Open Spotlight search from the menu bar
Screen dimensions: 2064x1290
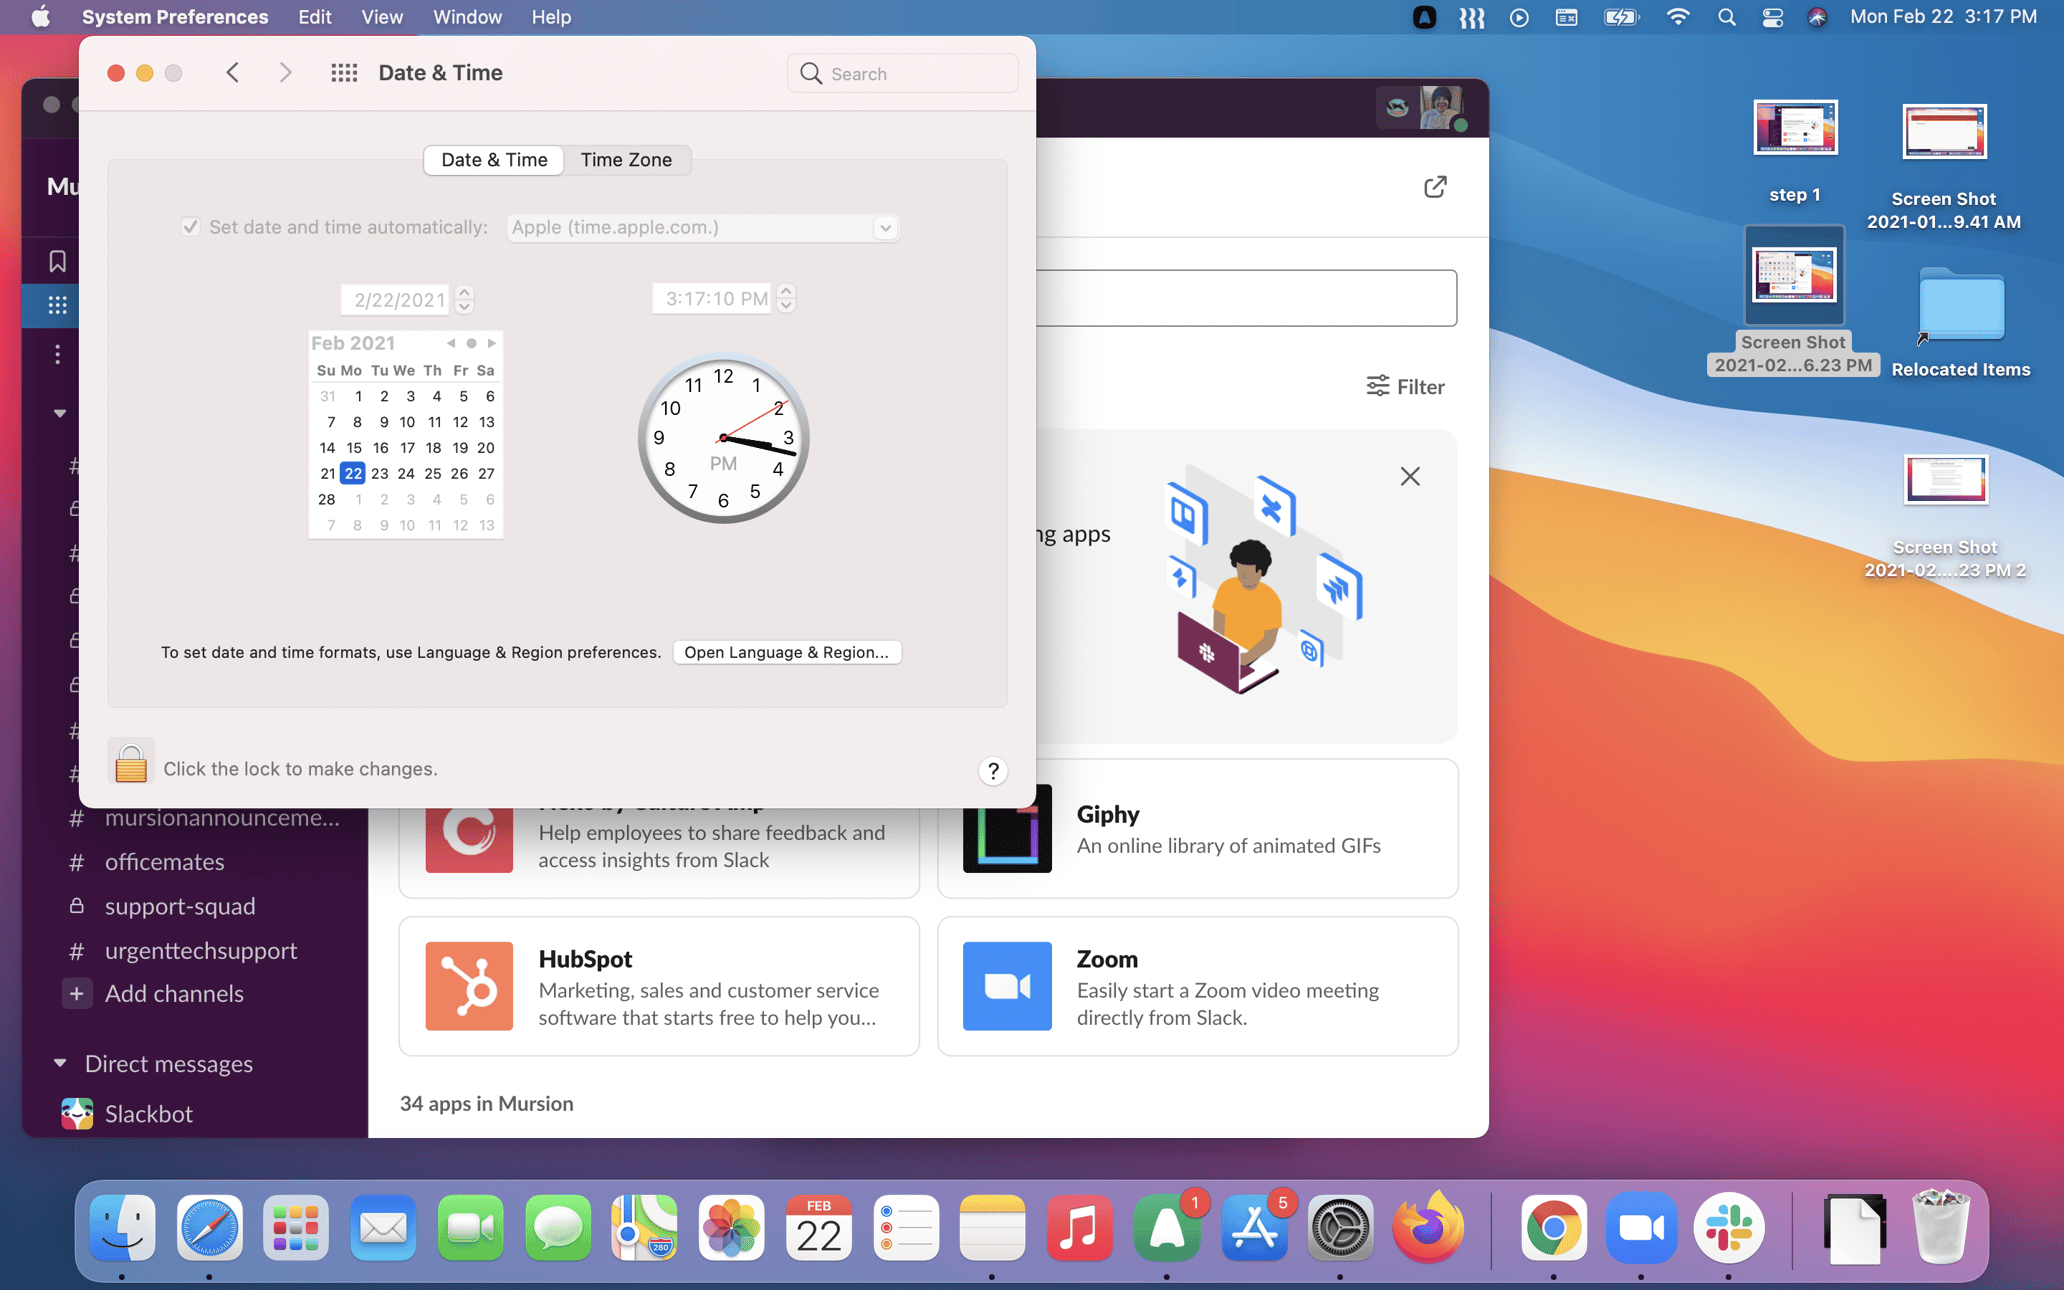(x=1726, y=17)
